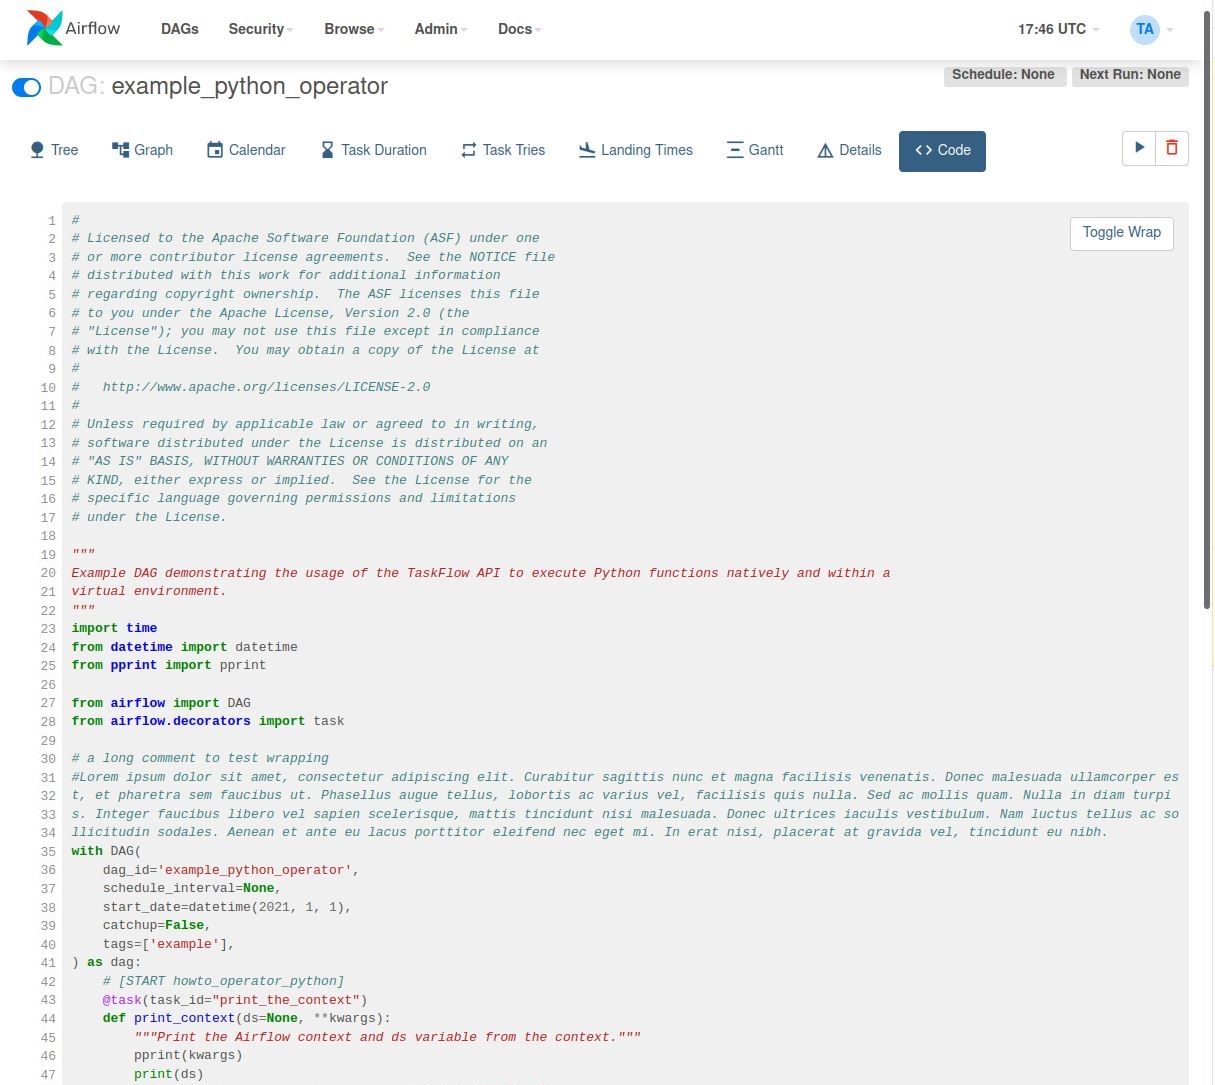Click 'Example DAG demonstrating' docstring line

[481, 573]
